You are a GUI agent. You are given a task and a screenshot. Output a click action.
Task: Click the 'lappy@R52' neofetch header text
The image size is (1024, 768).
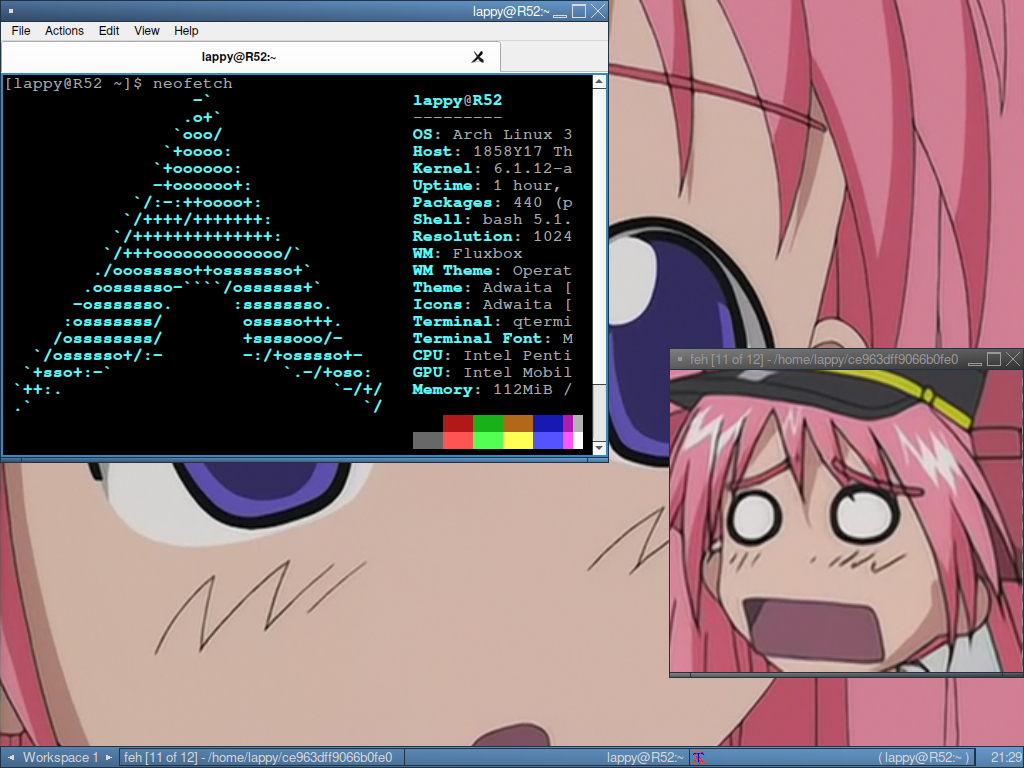point(457,101)
